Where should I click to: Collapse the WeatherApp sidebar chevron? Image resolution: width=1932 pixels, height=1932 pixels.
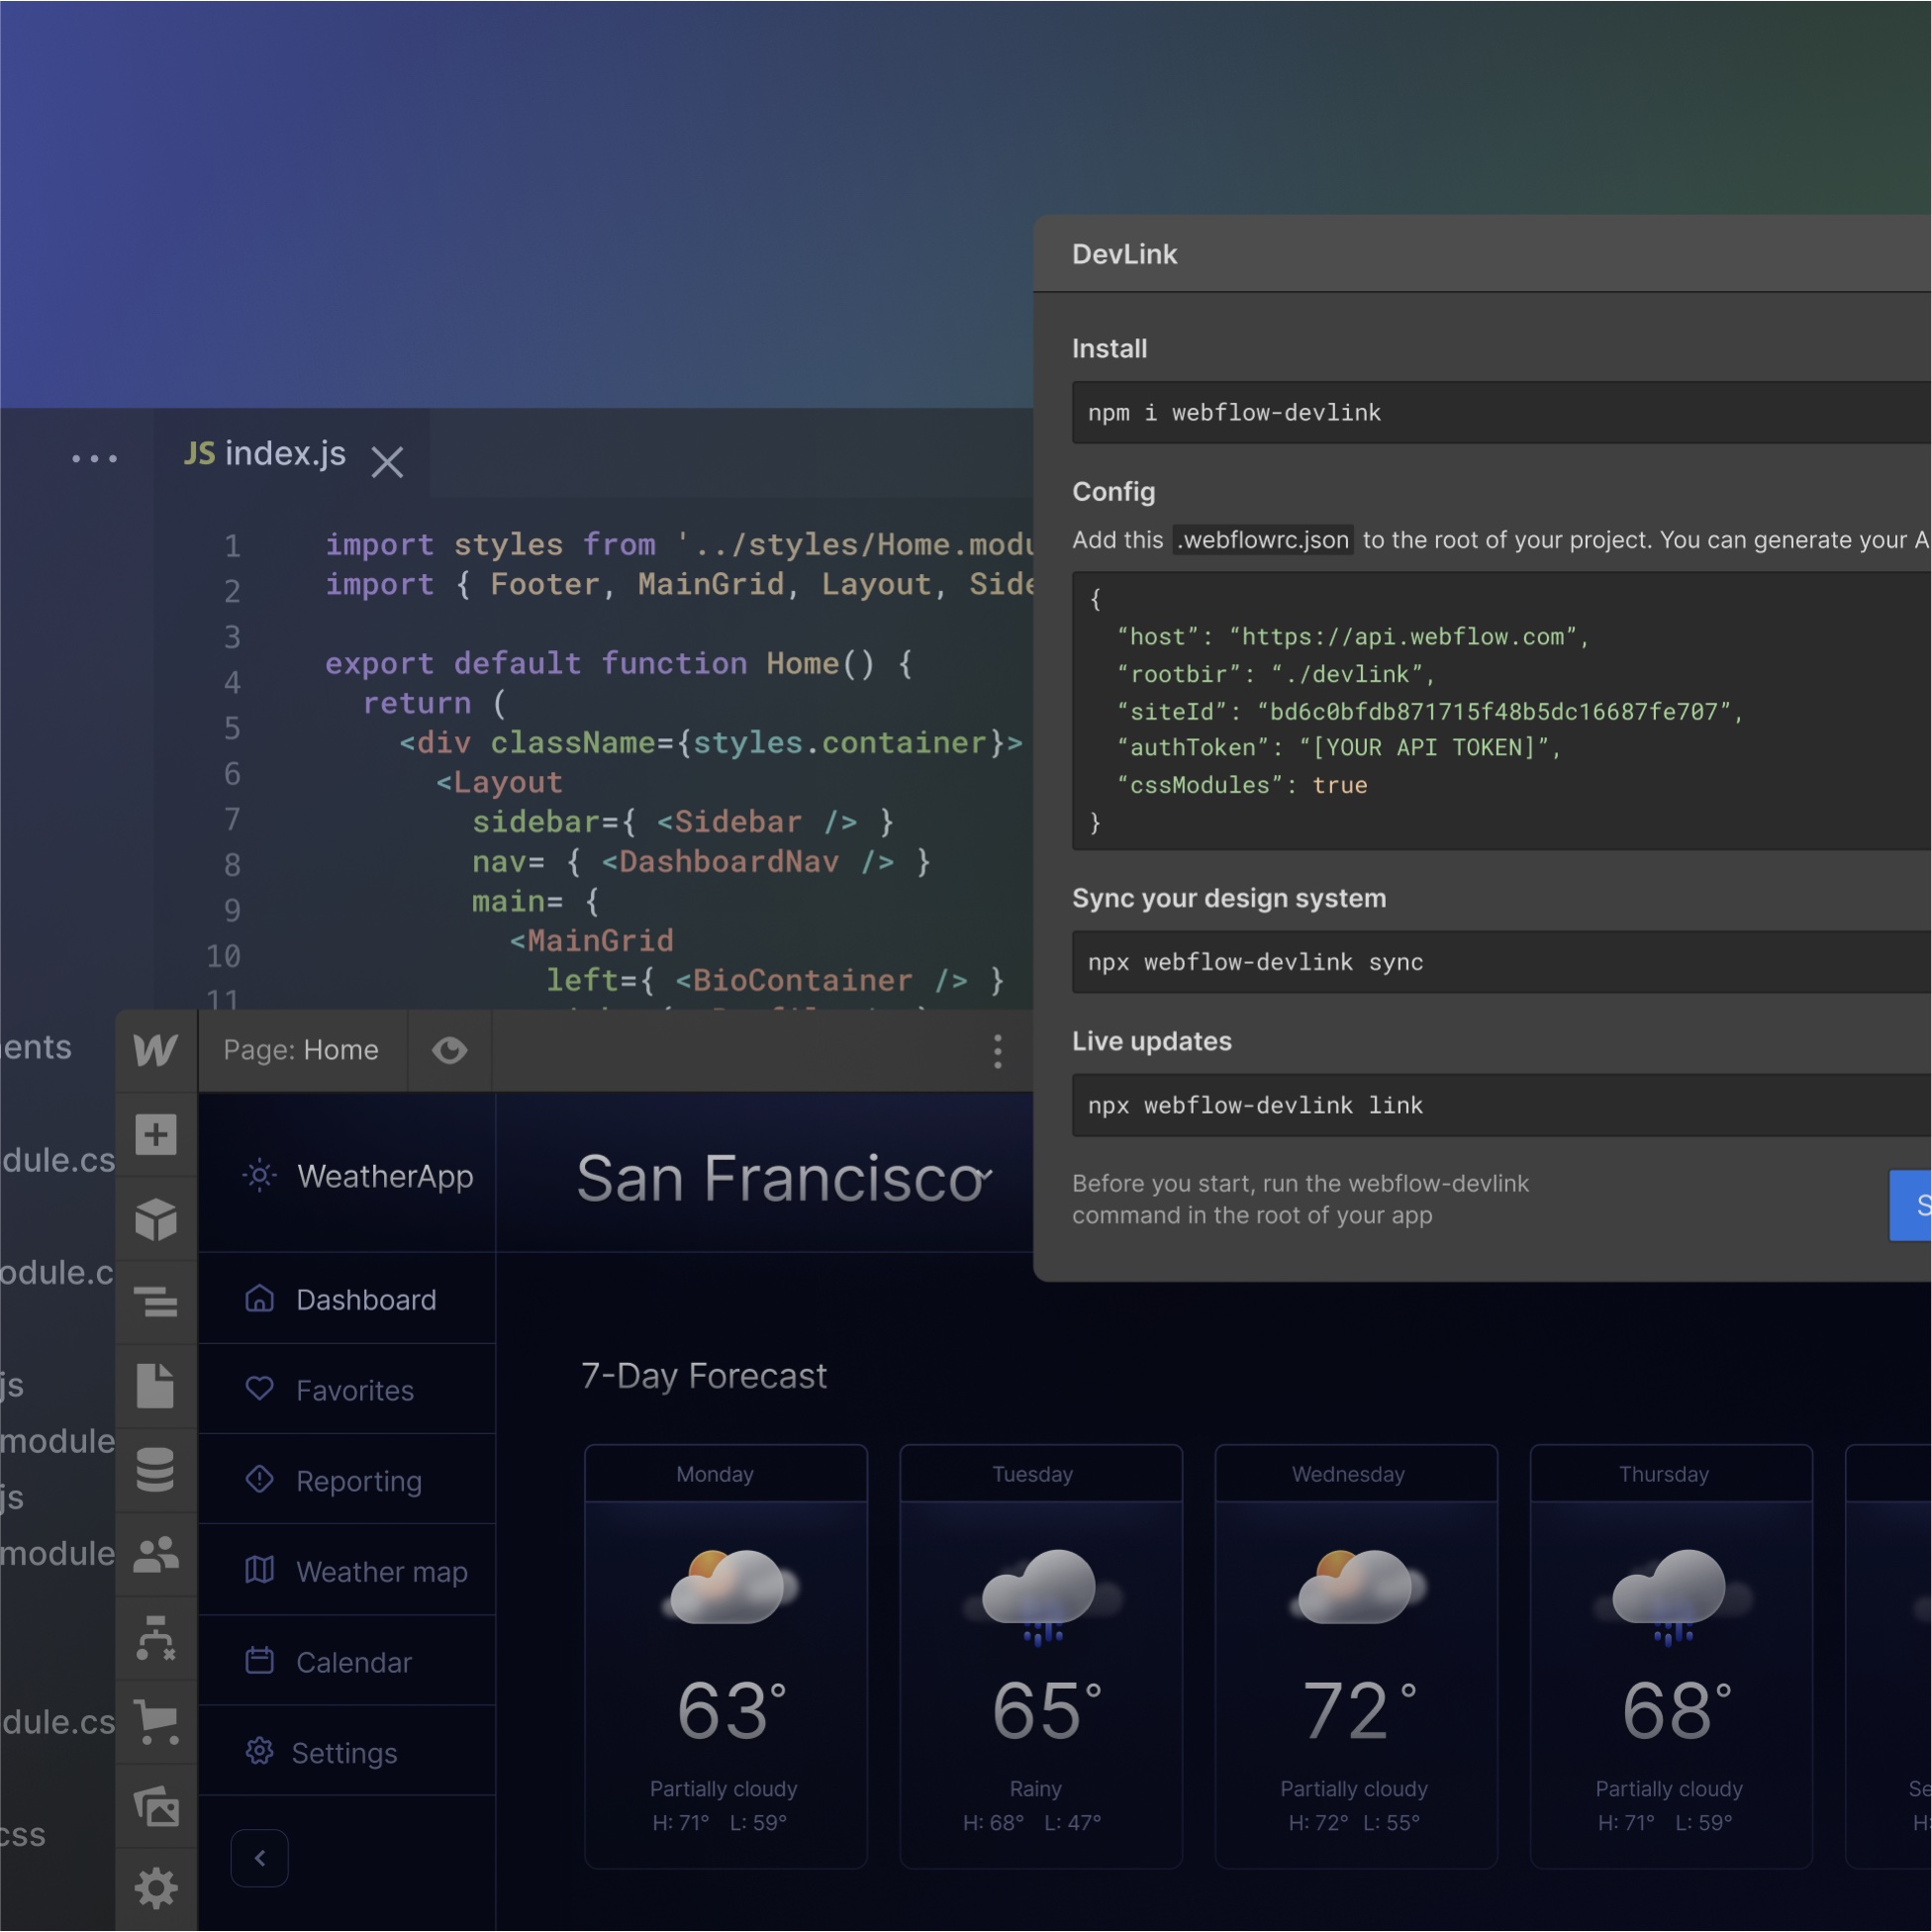click(259, 1858)
